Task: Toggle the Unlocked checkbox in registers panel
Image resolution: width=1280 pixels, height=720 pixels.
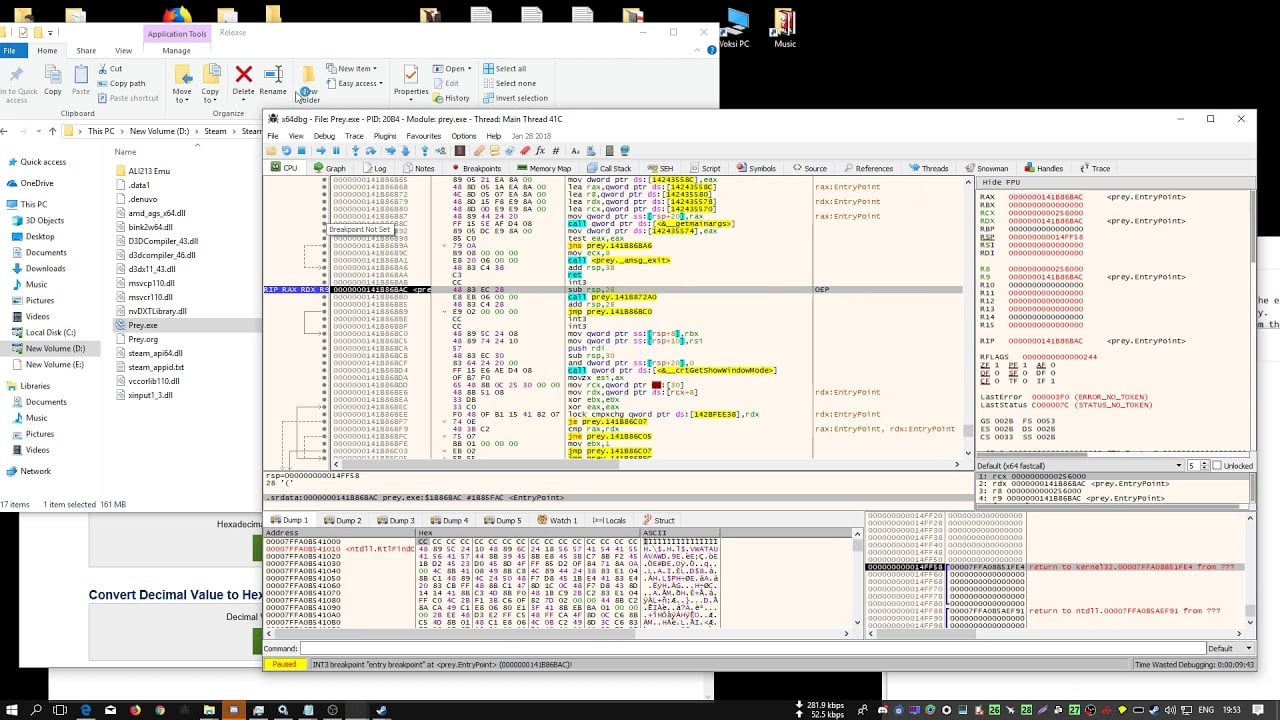Action: click(x=1217, y=466)
